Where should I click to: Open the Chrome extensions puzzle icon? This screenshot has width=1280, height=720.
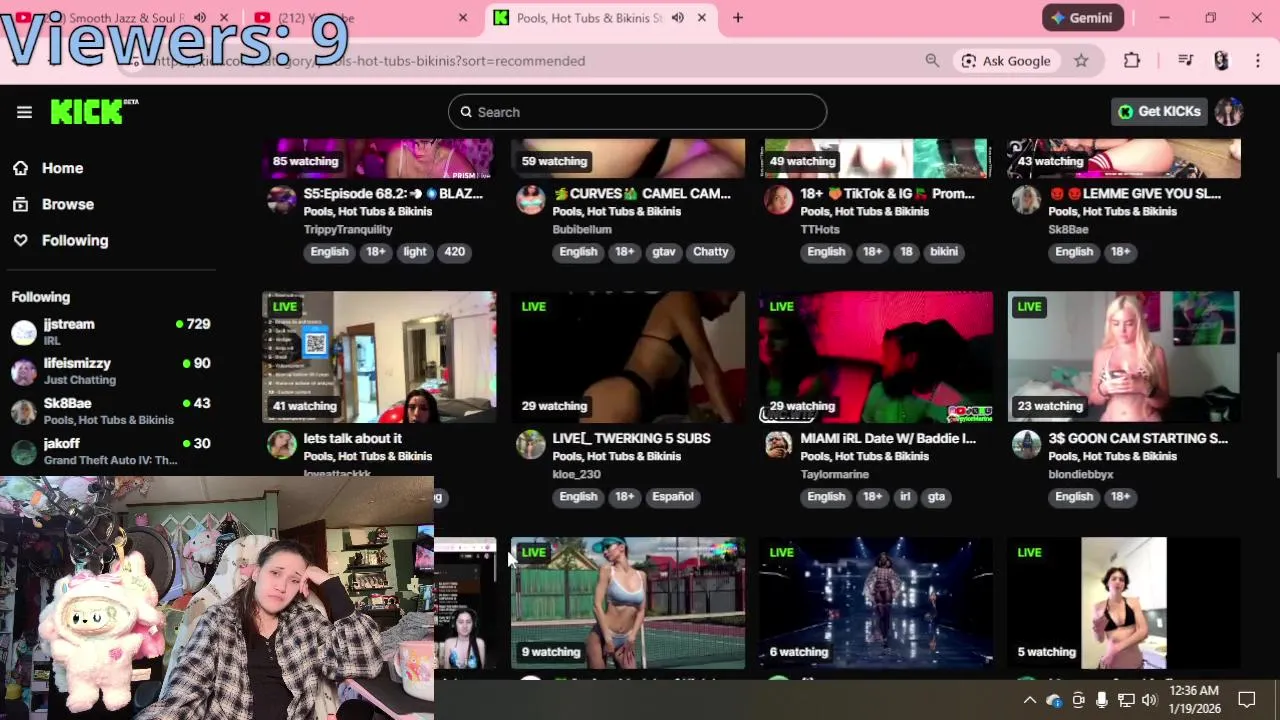pyautogui.click(x=1132, y=61)
